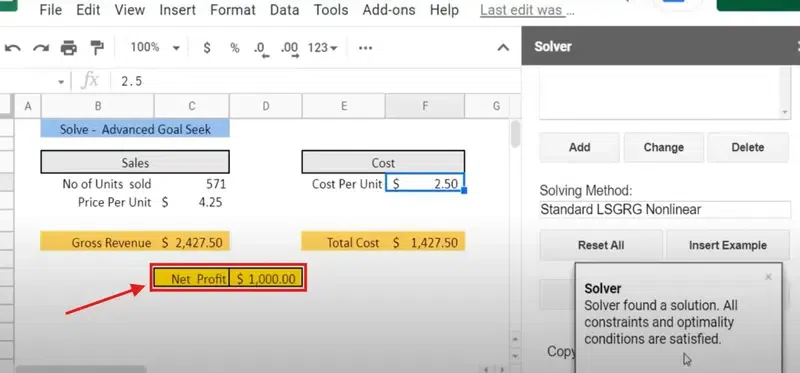This screenshot has height=373, width=800.
Task: Click the Delete constraint button
Action: pos(748,147)
